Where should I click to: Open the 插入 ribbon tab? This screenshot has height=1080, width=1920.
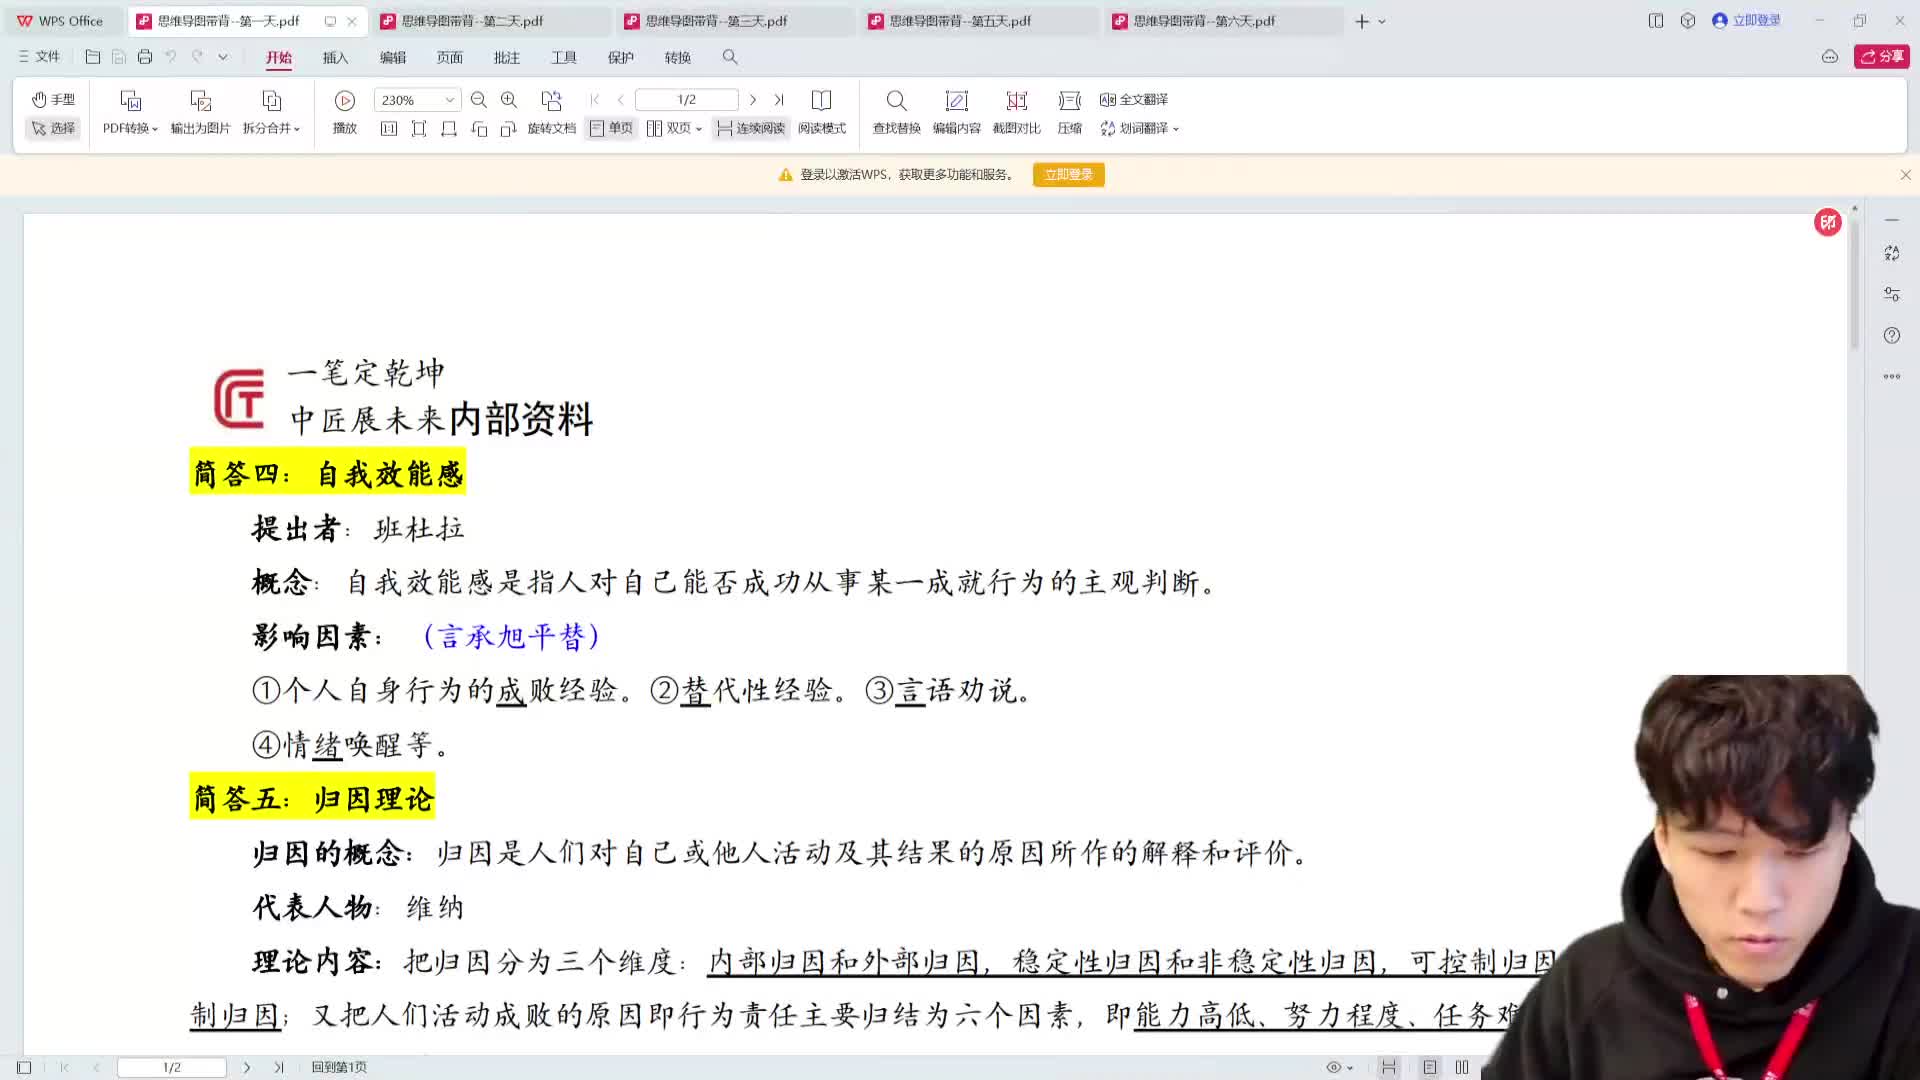pos(335,57)
